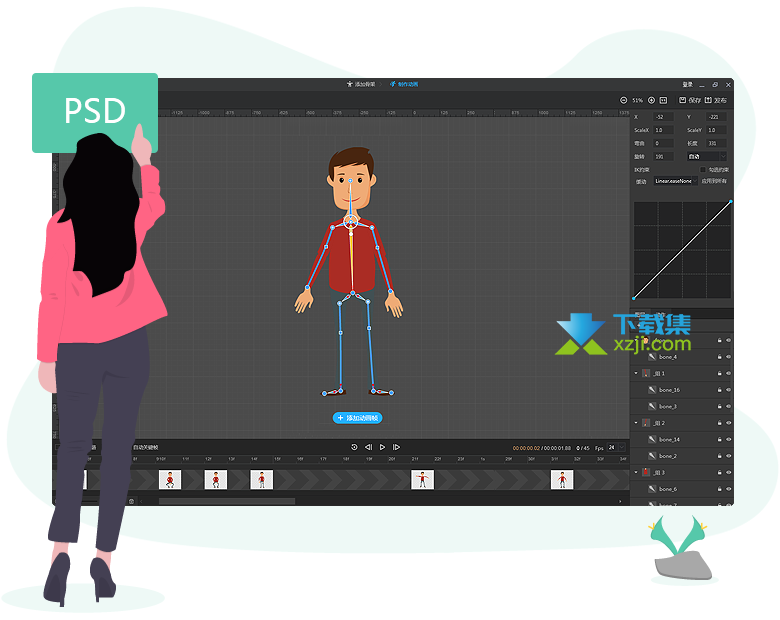Hide the bone_16 layer via its eye icon
This screenshot has width=780, height=620.
728,390
